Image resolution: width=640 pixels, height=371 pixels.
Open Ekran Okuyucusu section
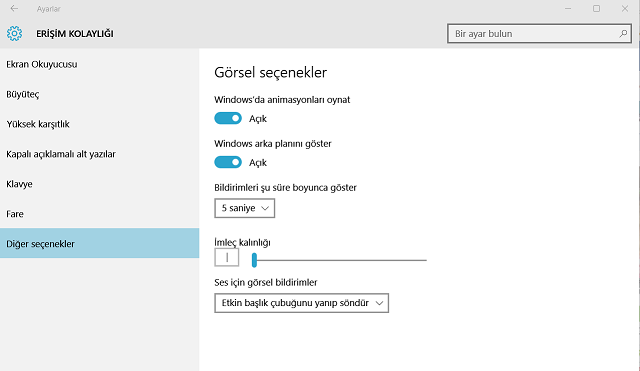pyautogui.click(x=100, y=64)
